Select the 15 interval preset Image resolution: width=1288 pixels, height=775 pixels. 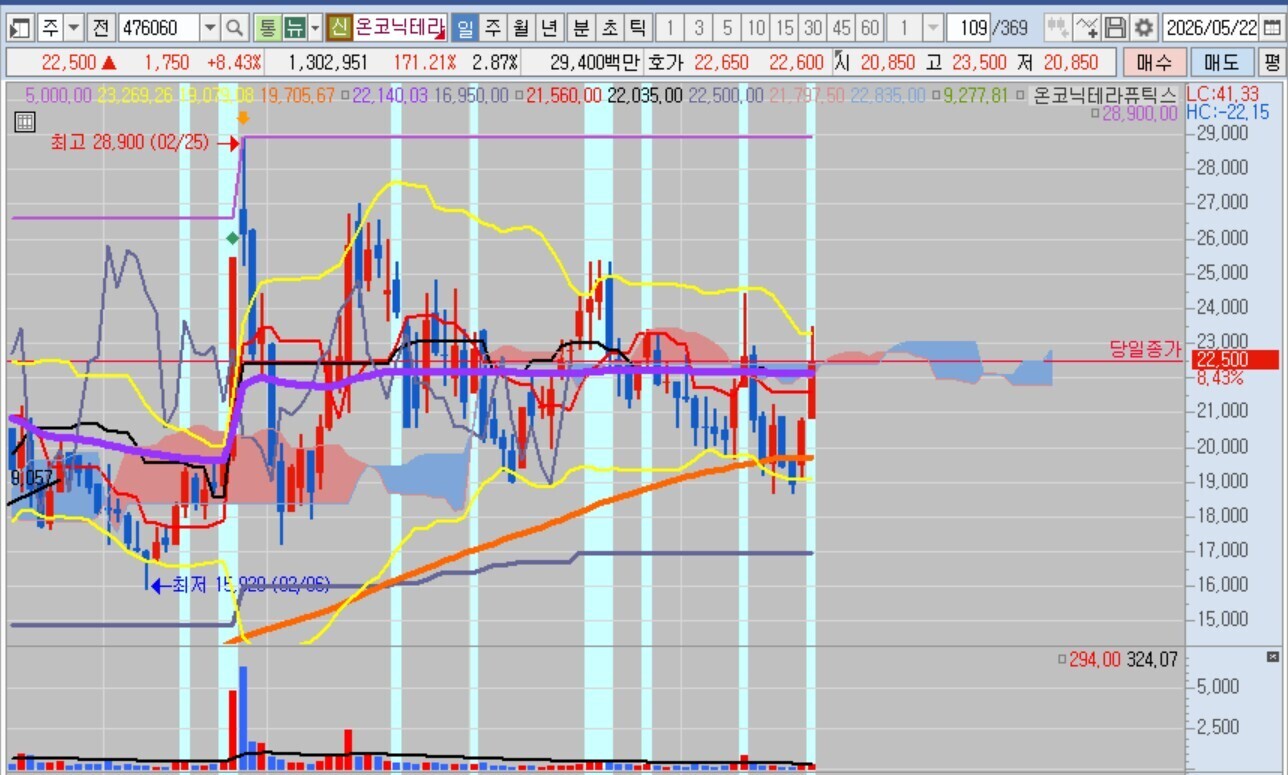click(786, 27)
